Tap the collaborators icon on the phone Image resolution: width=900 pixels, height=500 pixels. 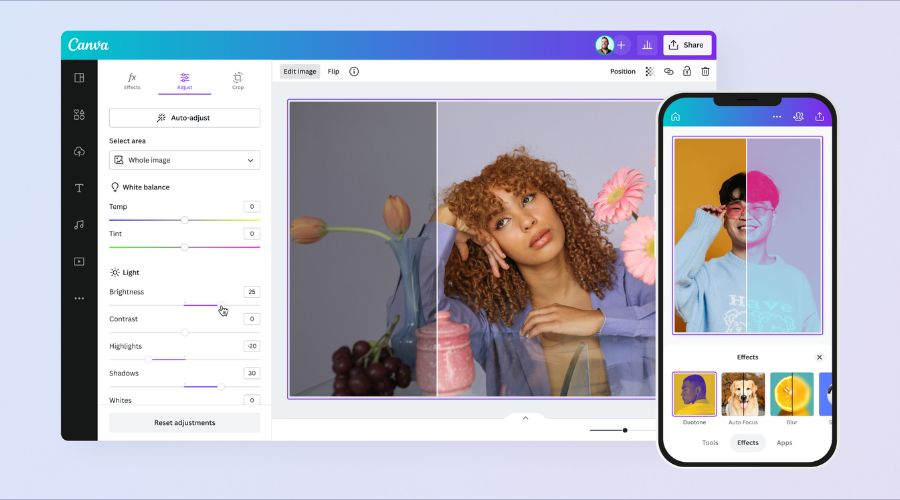(798, 117)
